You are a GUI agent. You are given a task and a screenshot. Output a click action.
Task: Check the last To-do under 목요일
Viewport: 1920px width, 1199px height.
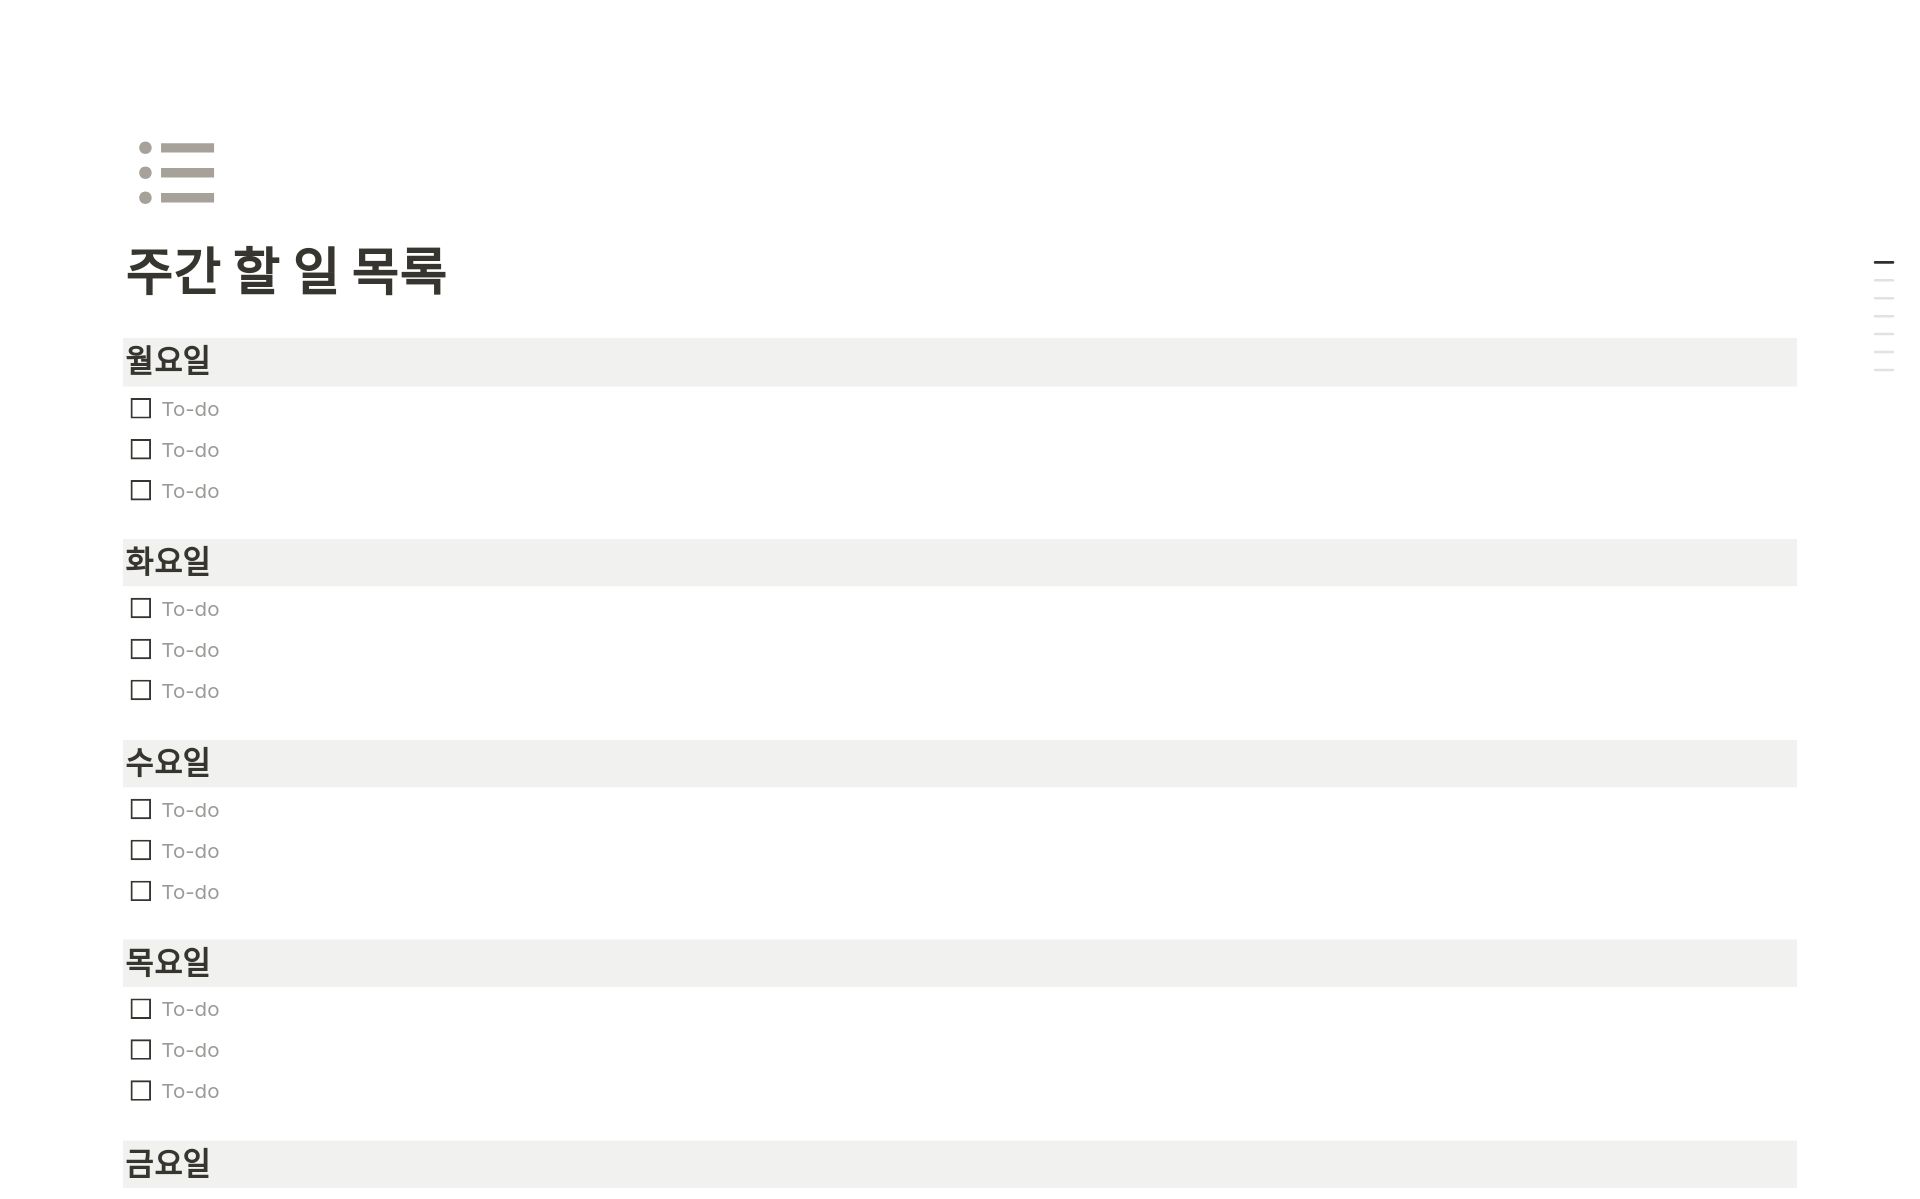point(140,1090)
